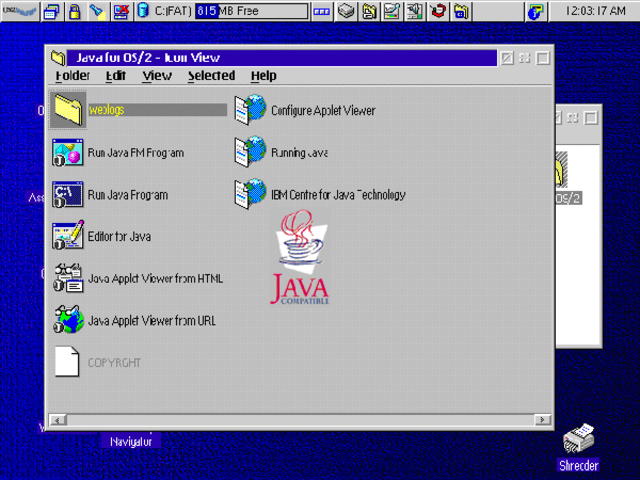Maximize the background window
The width and height of the screenshot is (640, 480).
point(591,118)
